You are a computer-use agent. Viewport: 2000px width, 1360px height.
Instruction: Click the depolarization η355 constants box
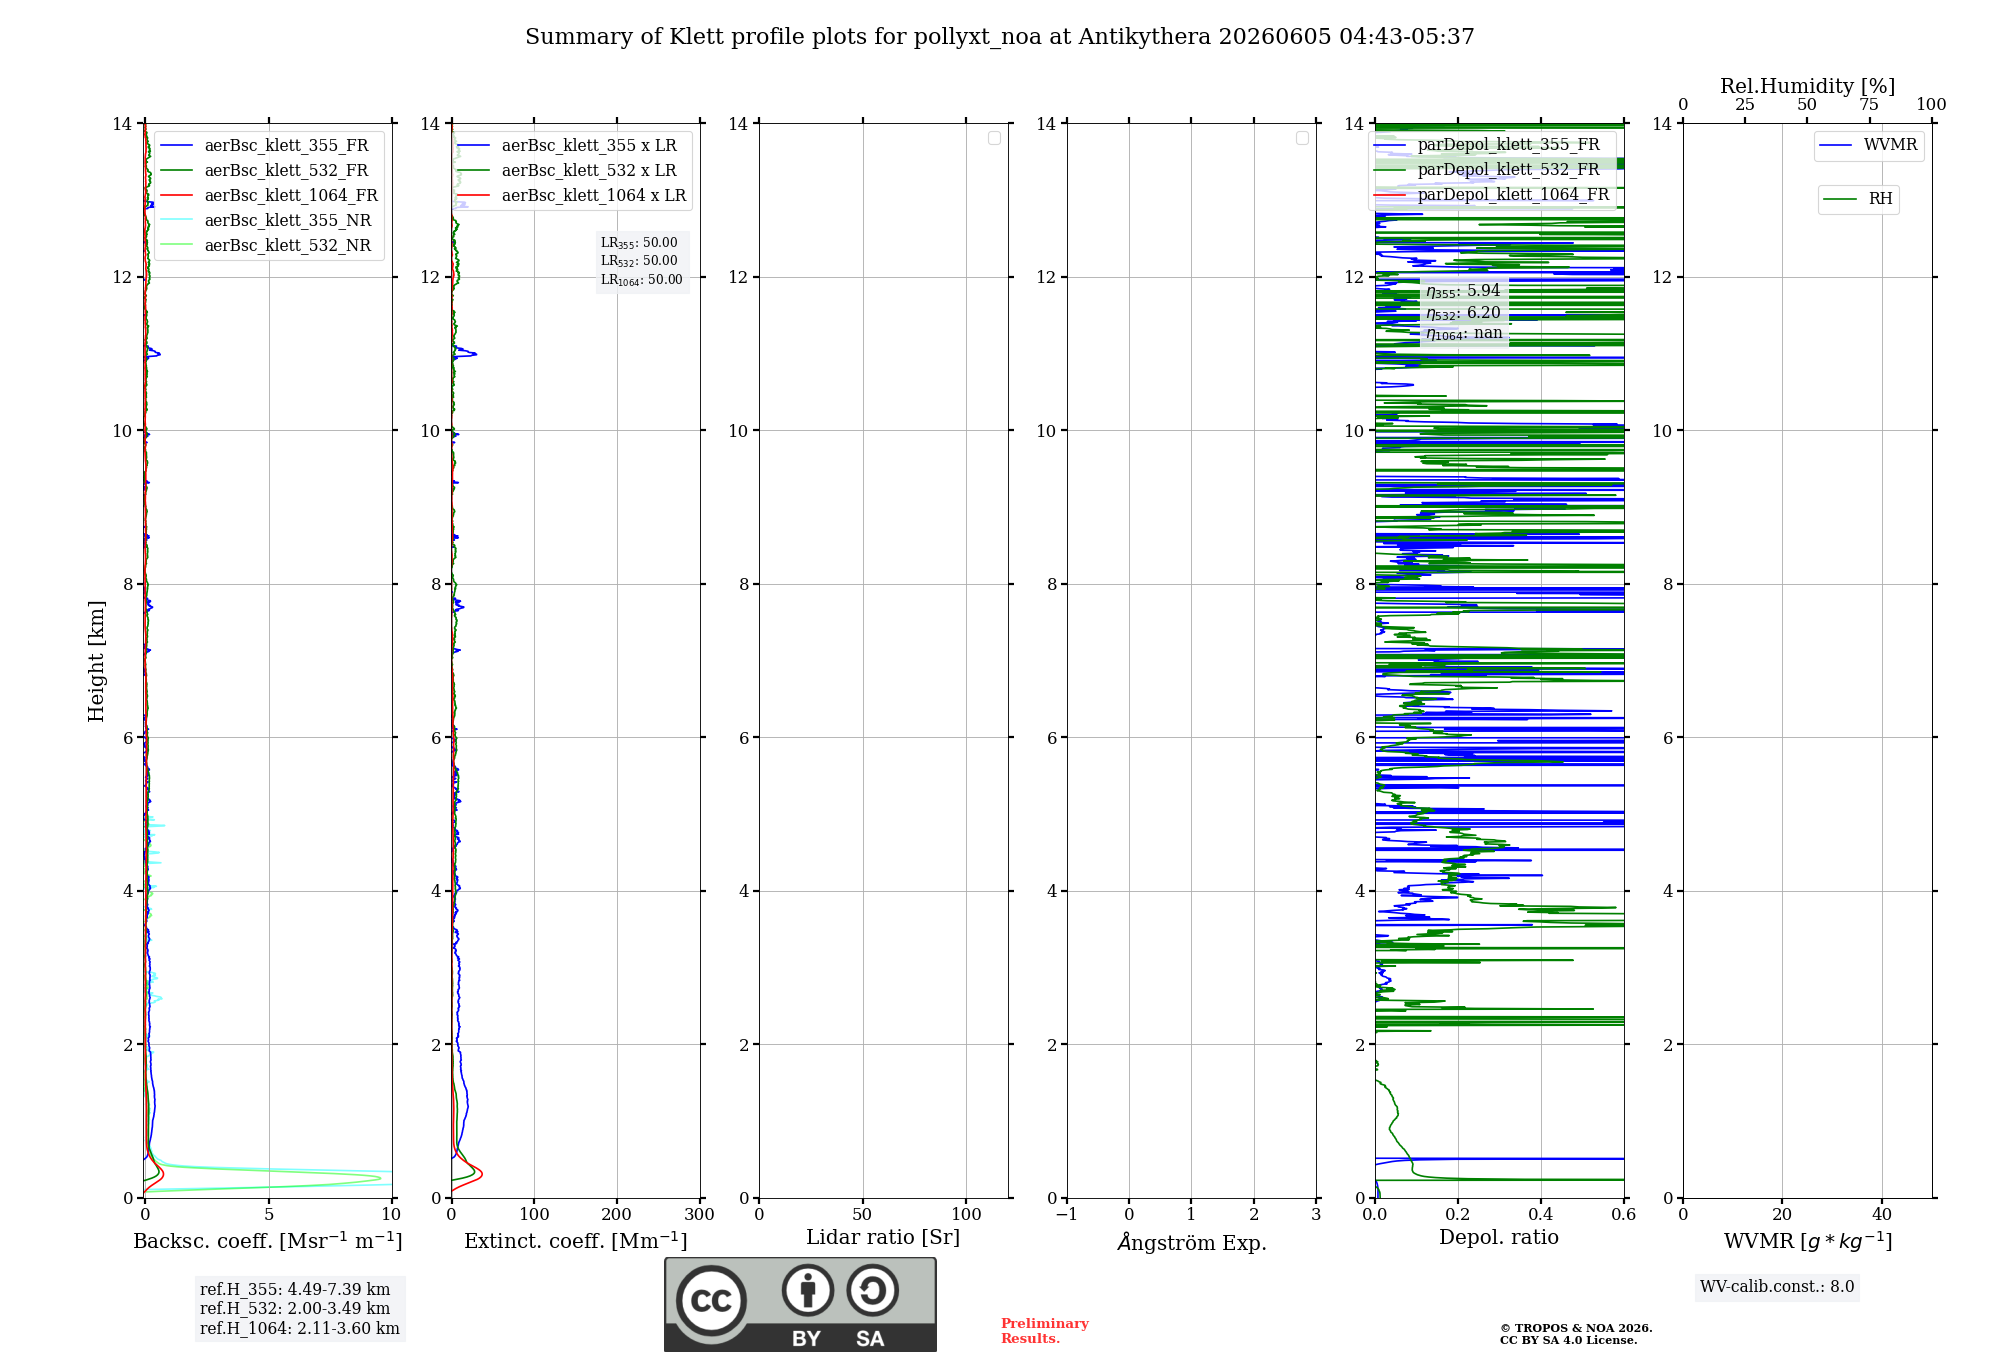point(1464,312)
